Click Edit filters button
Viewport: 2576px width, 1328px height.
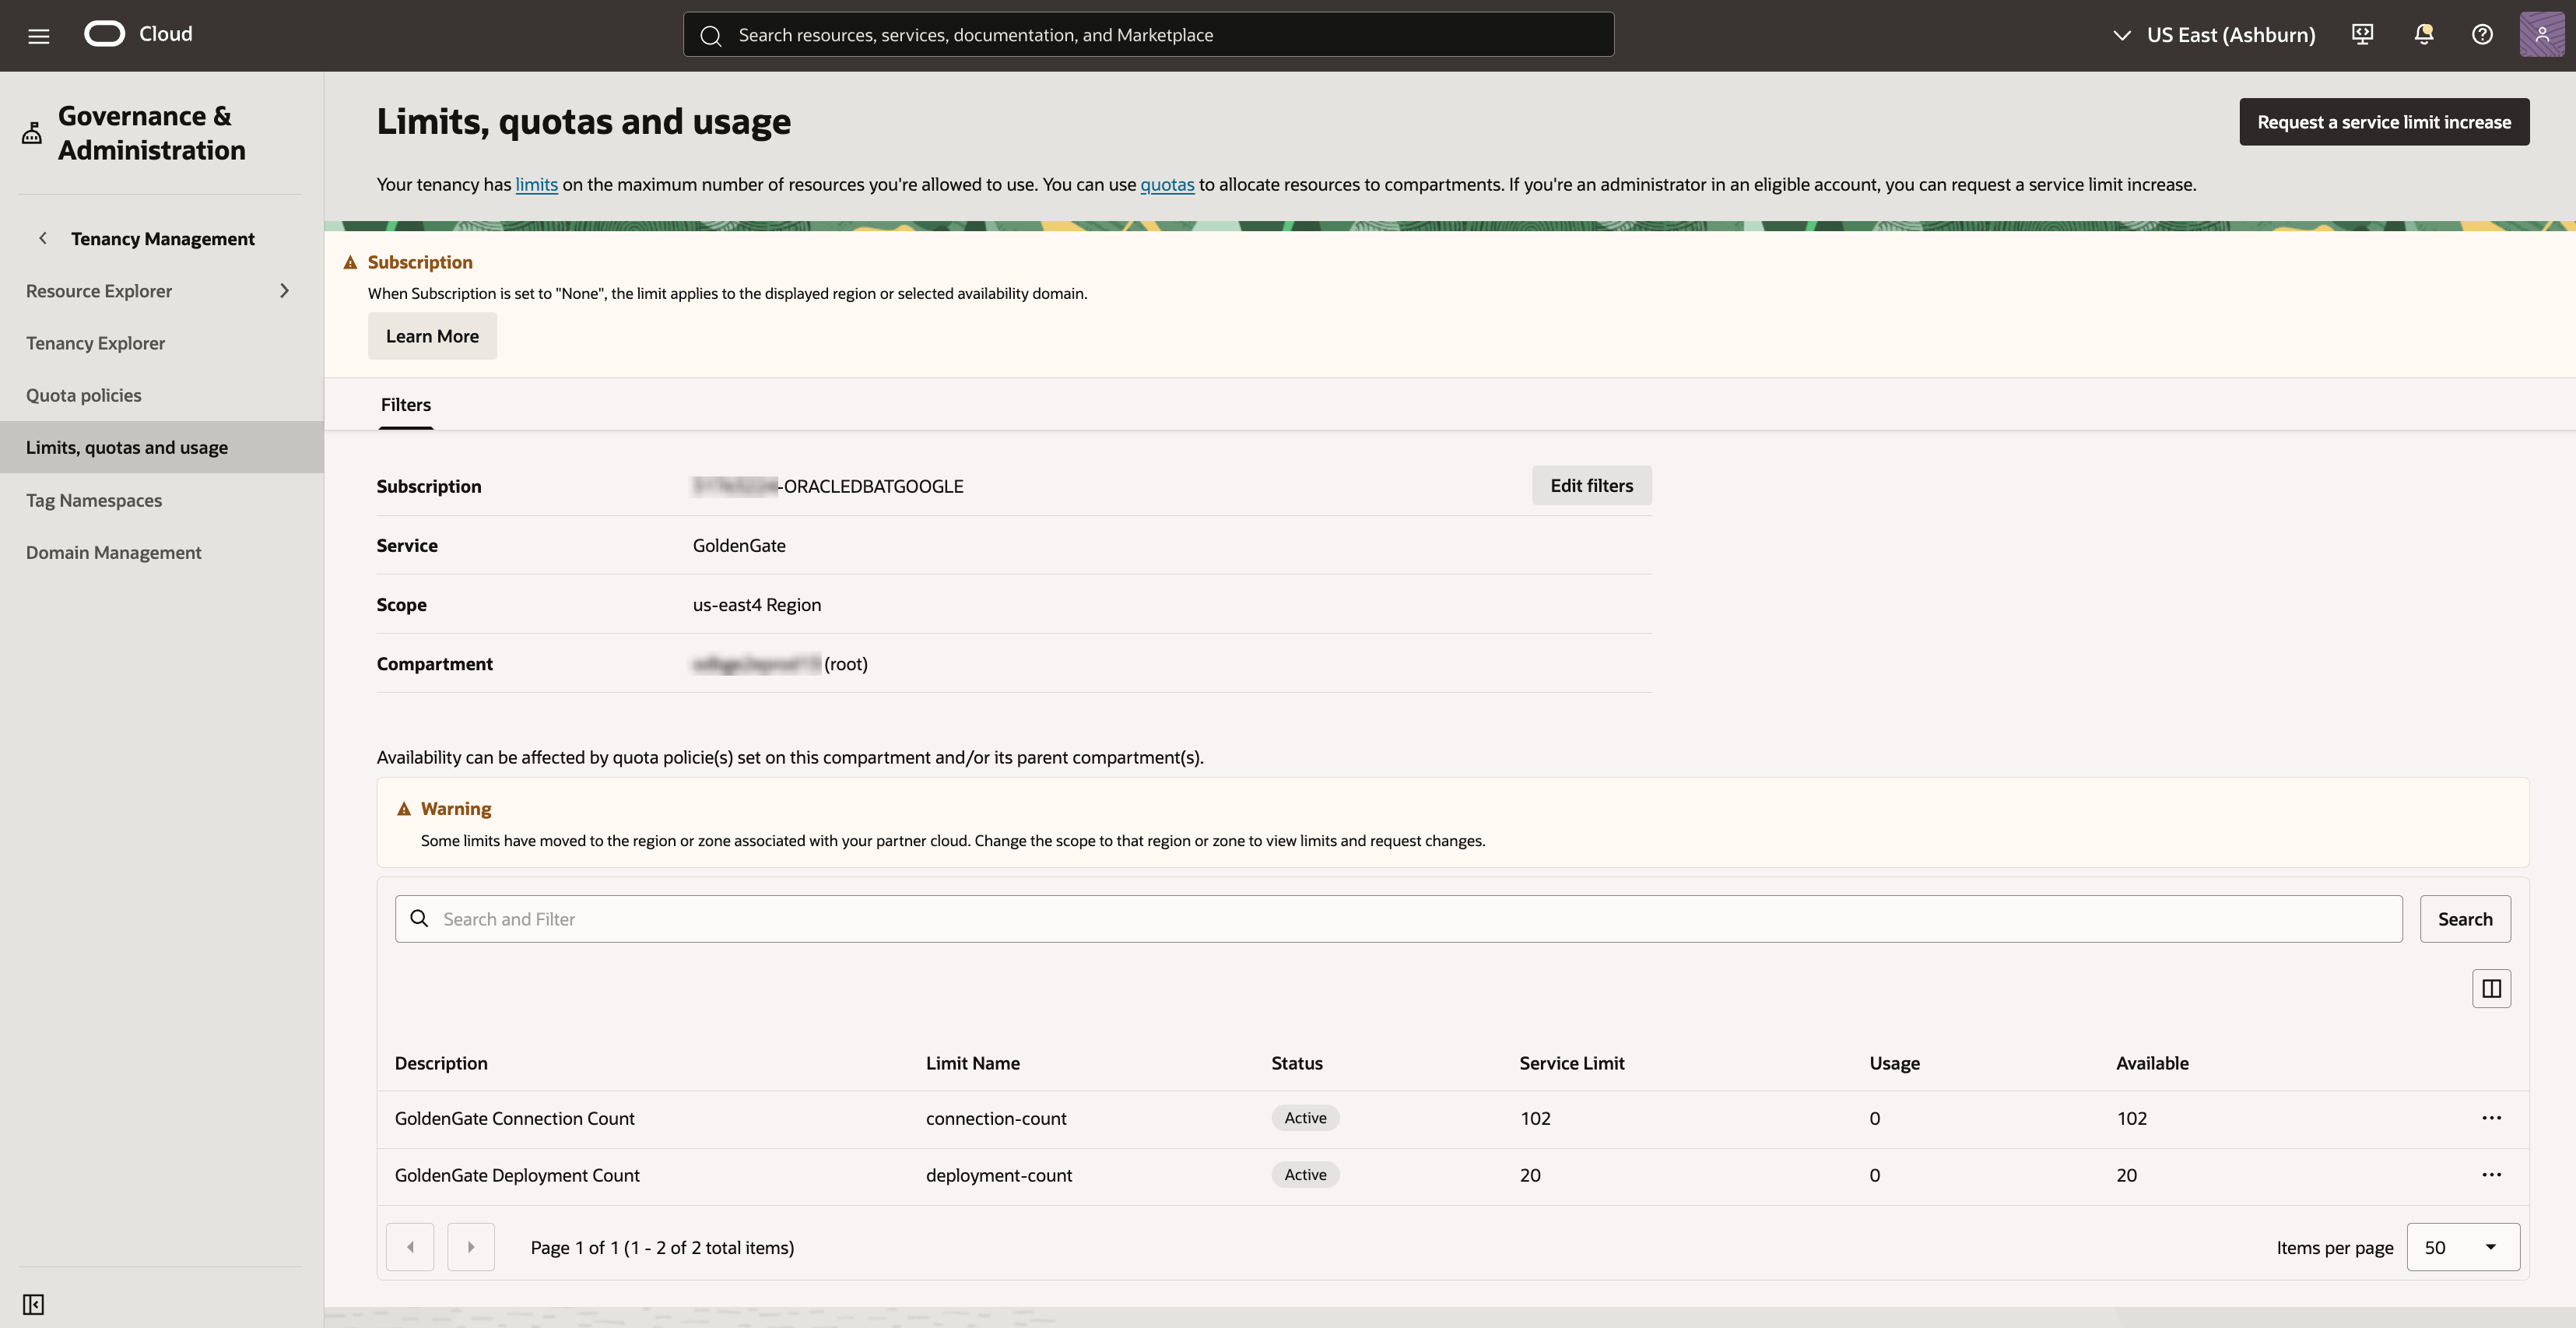[1591, 485]
